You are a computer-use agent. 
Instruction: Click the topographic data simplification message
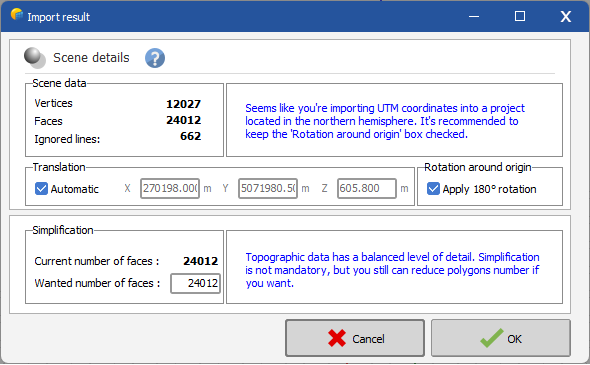tap(392, 270)
